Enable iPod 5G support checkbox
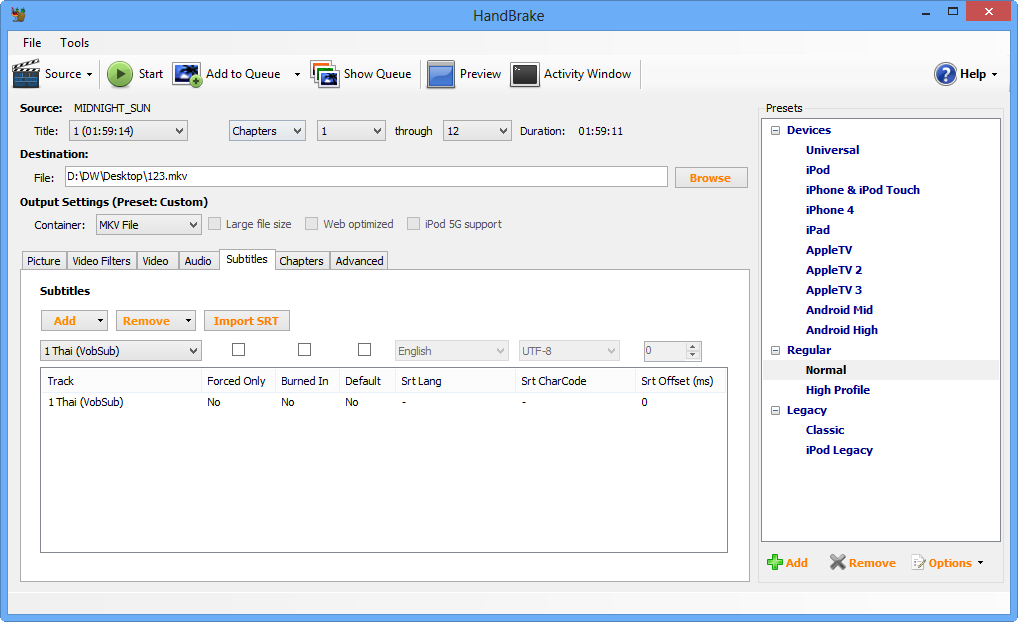1018x622 pixels. coord(413,224)
